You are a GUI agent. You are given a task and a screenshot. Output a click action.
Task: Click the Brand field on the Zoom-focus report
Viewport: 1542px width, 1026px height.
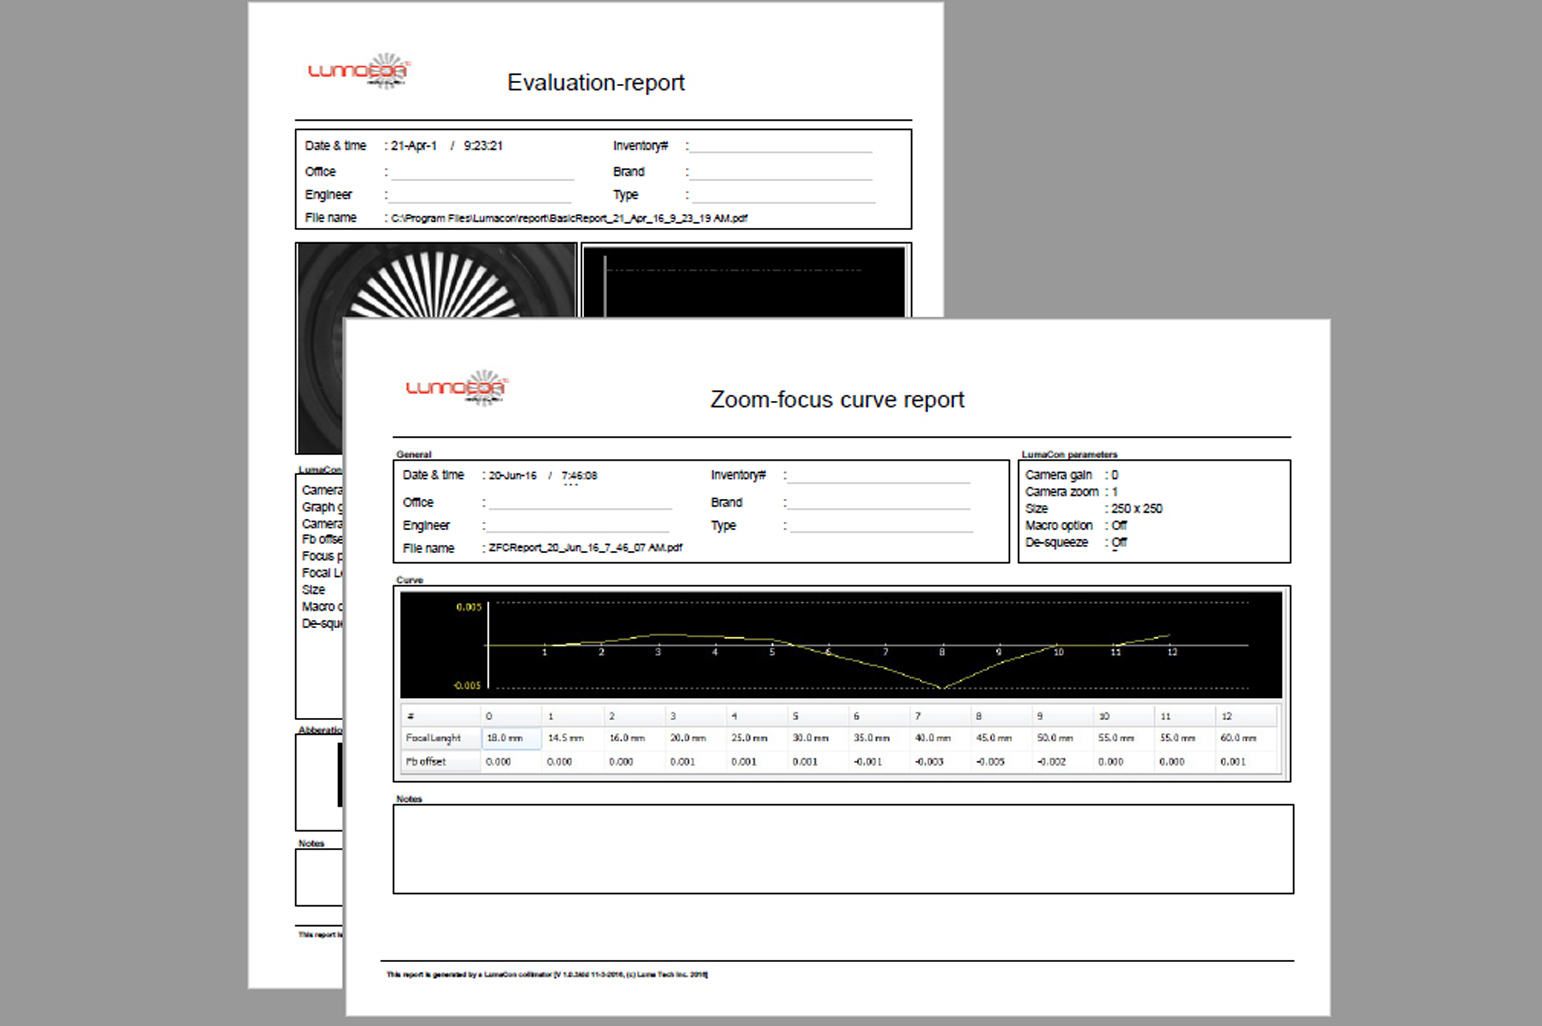coord(879,503)
